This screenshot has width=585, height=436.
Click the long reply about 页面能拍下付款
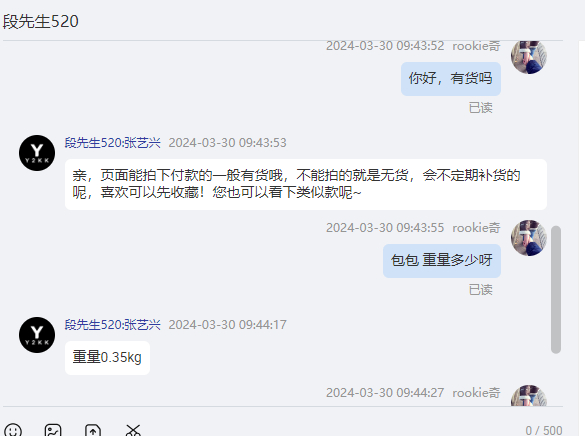tap(306, 184)
